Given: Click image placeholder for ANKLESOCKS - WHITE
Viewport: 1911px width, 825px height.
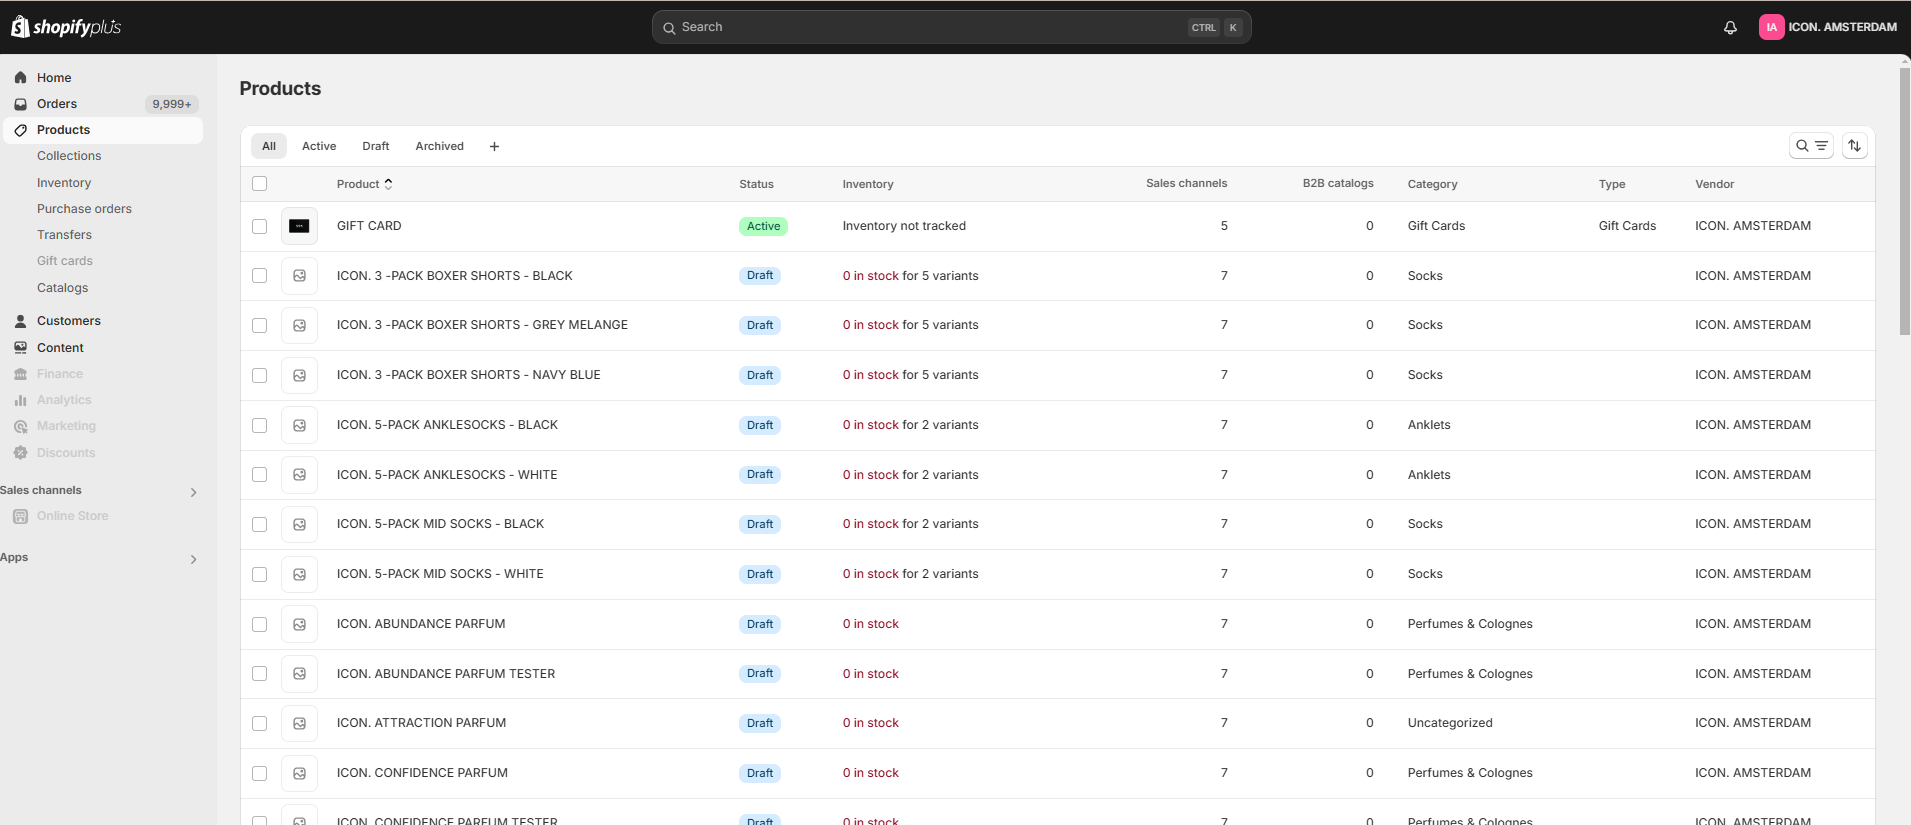Looking at the screenshot, I should click(x=299, y=475).
